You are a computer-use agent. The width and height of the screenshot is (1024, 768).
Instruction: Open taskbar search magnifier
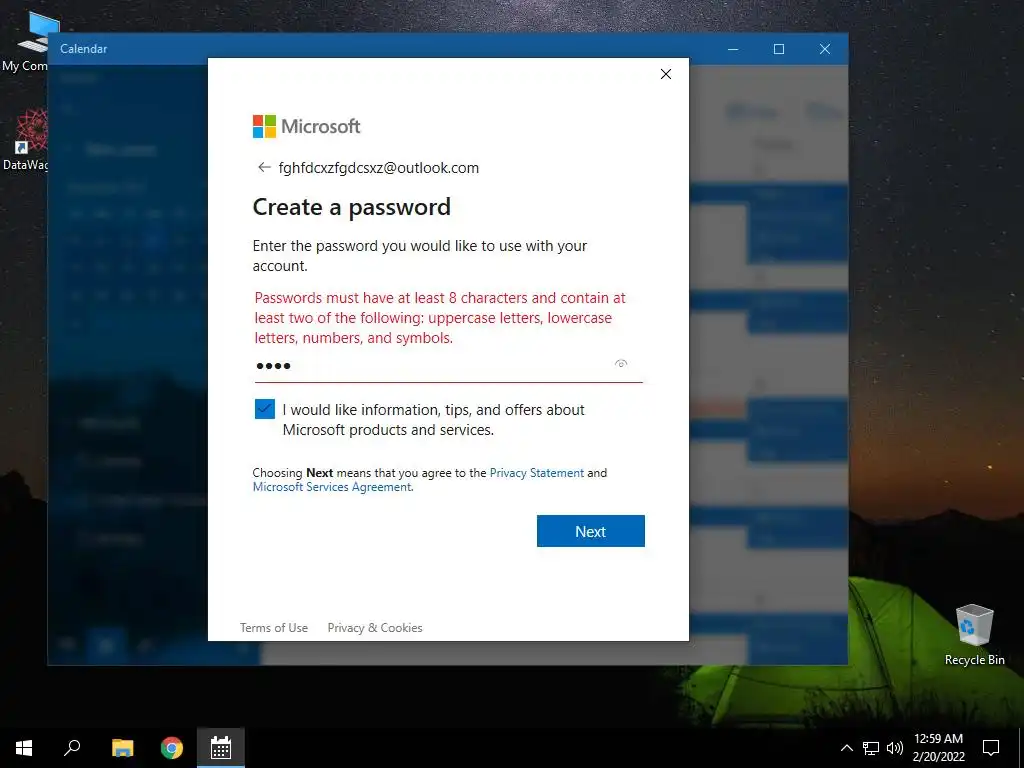(72, 748)
